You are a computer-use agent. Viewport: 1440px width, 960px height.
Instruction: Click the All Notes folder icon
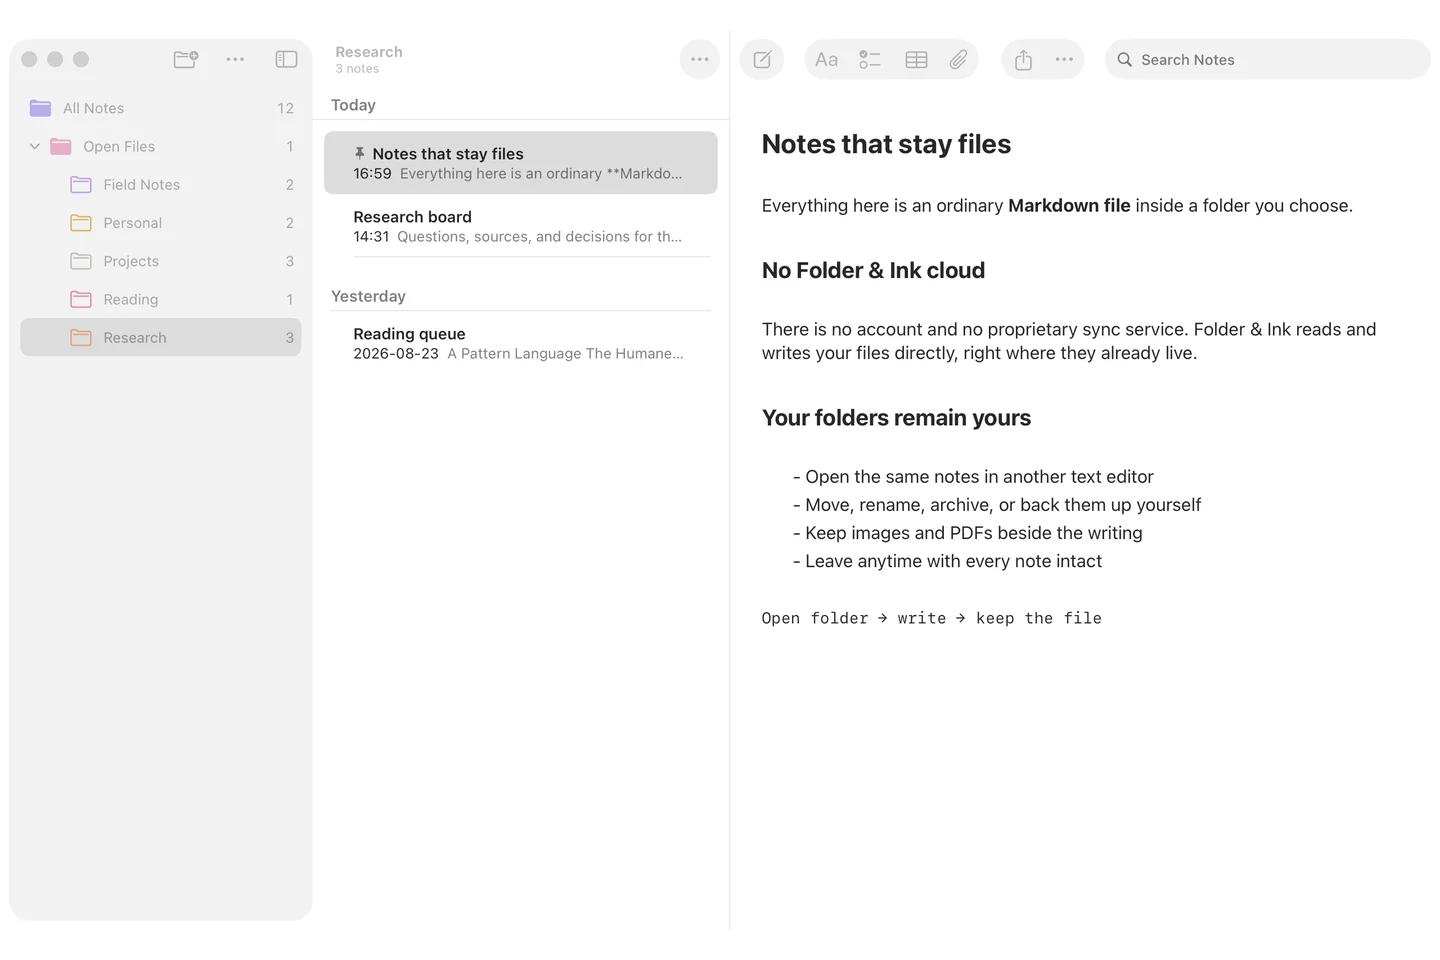point(41,108)
